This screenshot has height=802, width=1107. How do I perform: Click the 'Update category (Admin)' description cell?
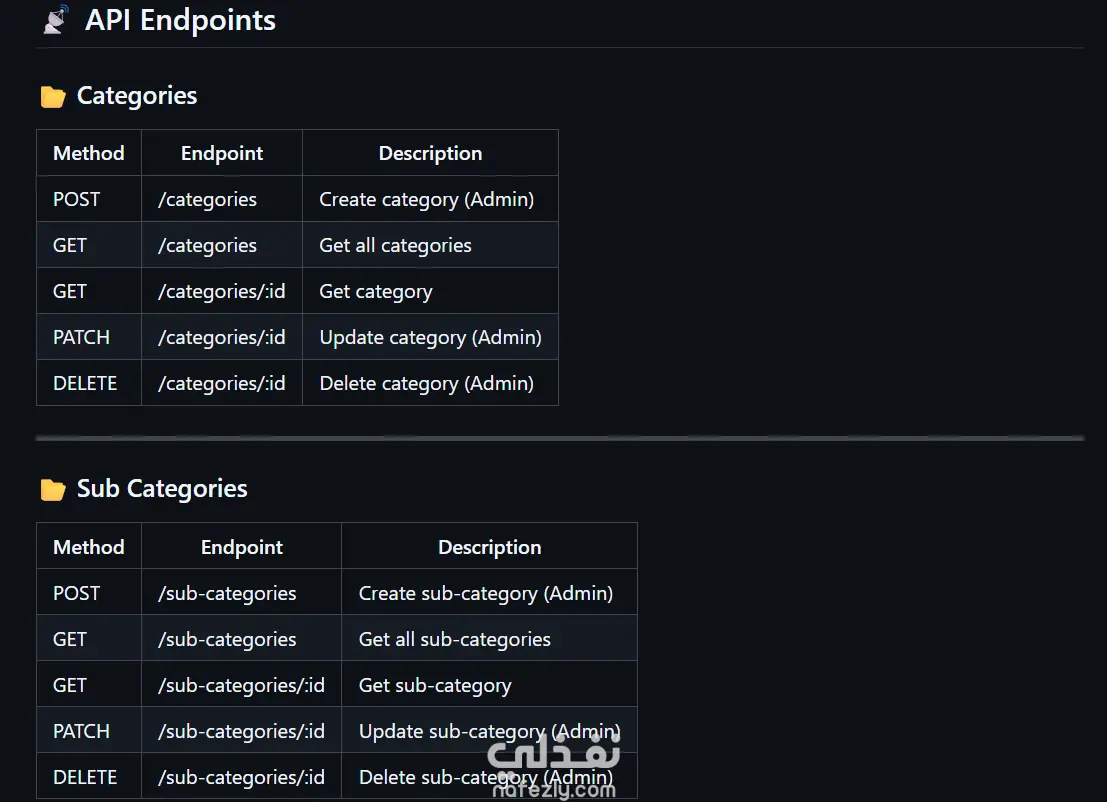(x=430, y=337)
